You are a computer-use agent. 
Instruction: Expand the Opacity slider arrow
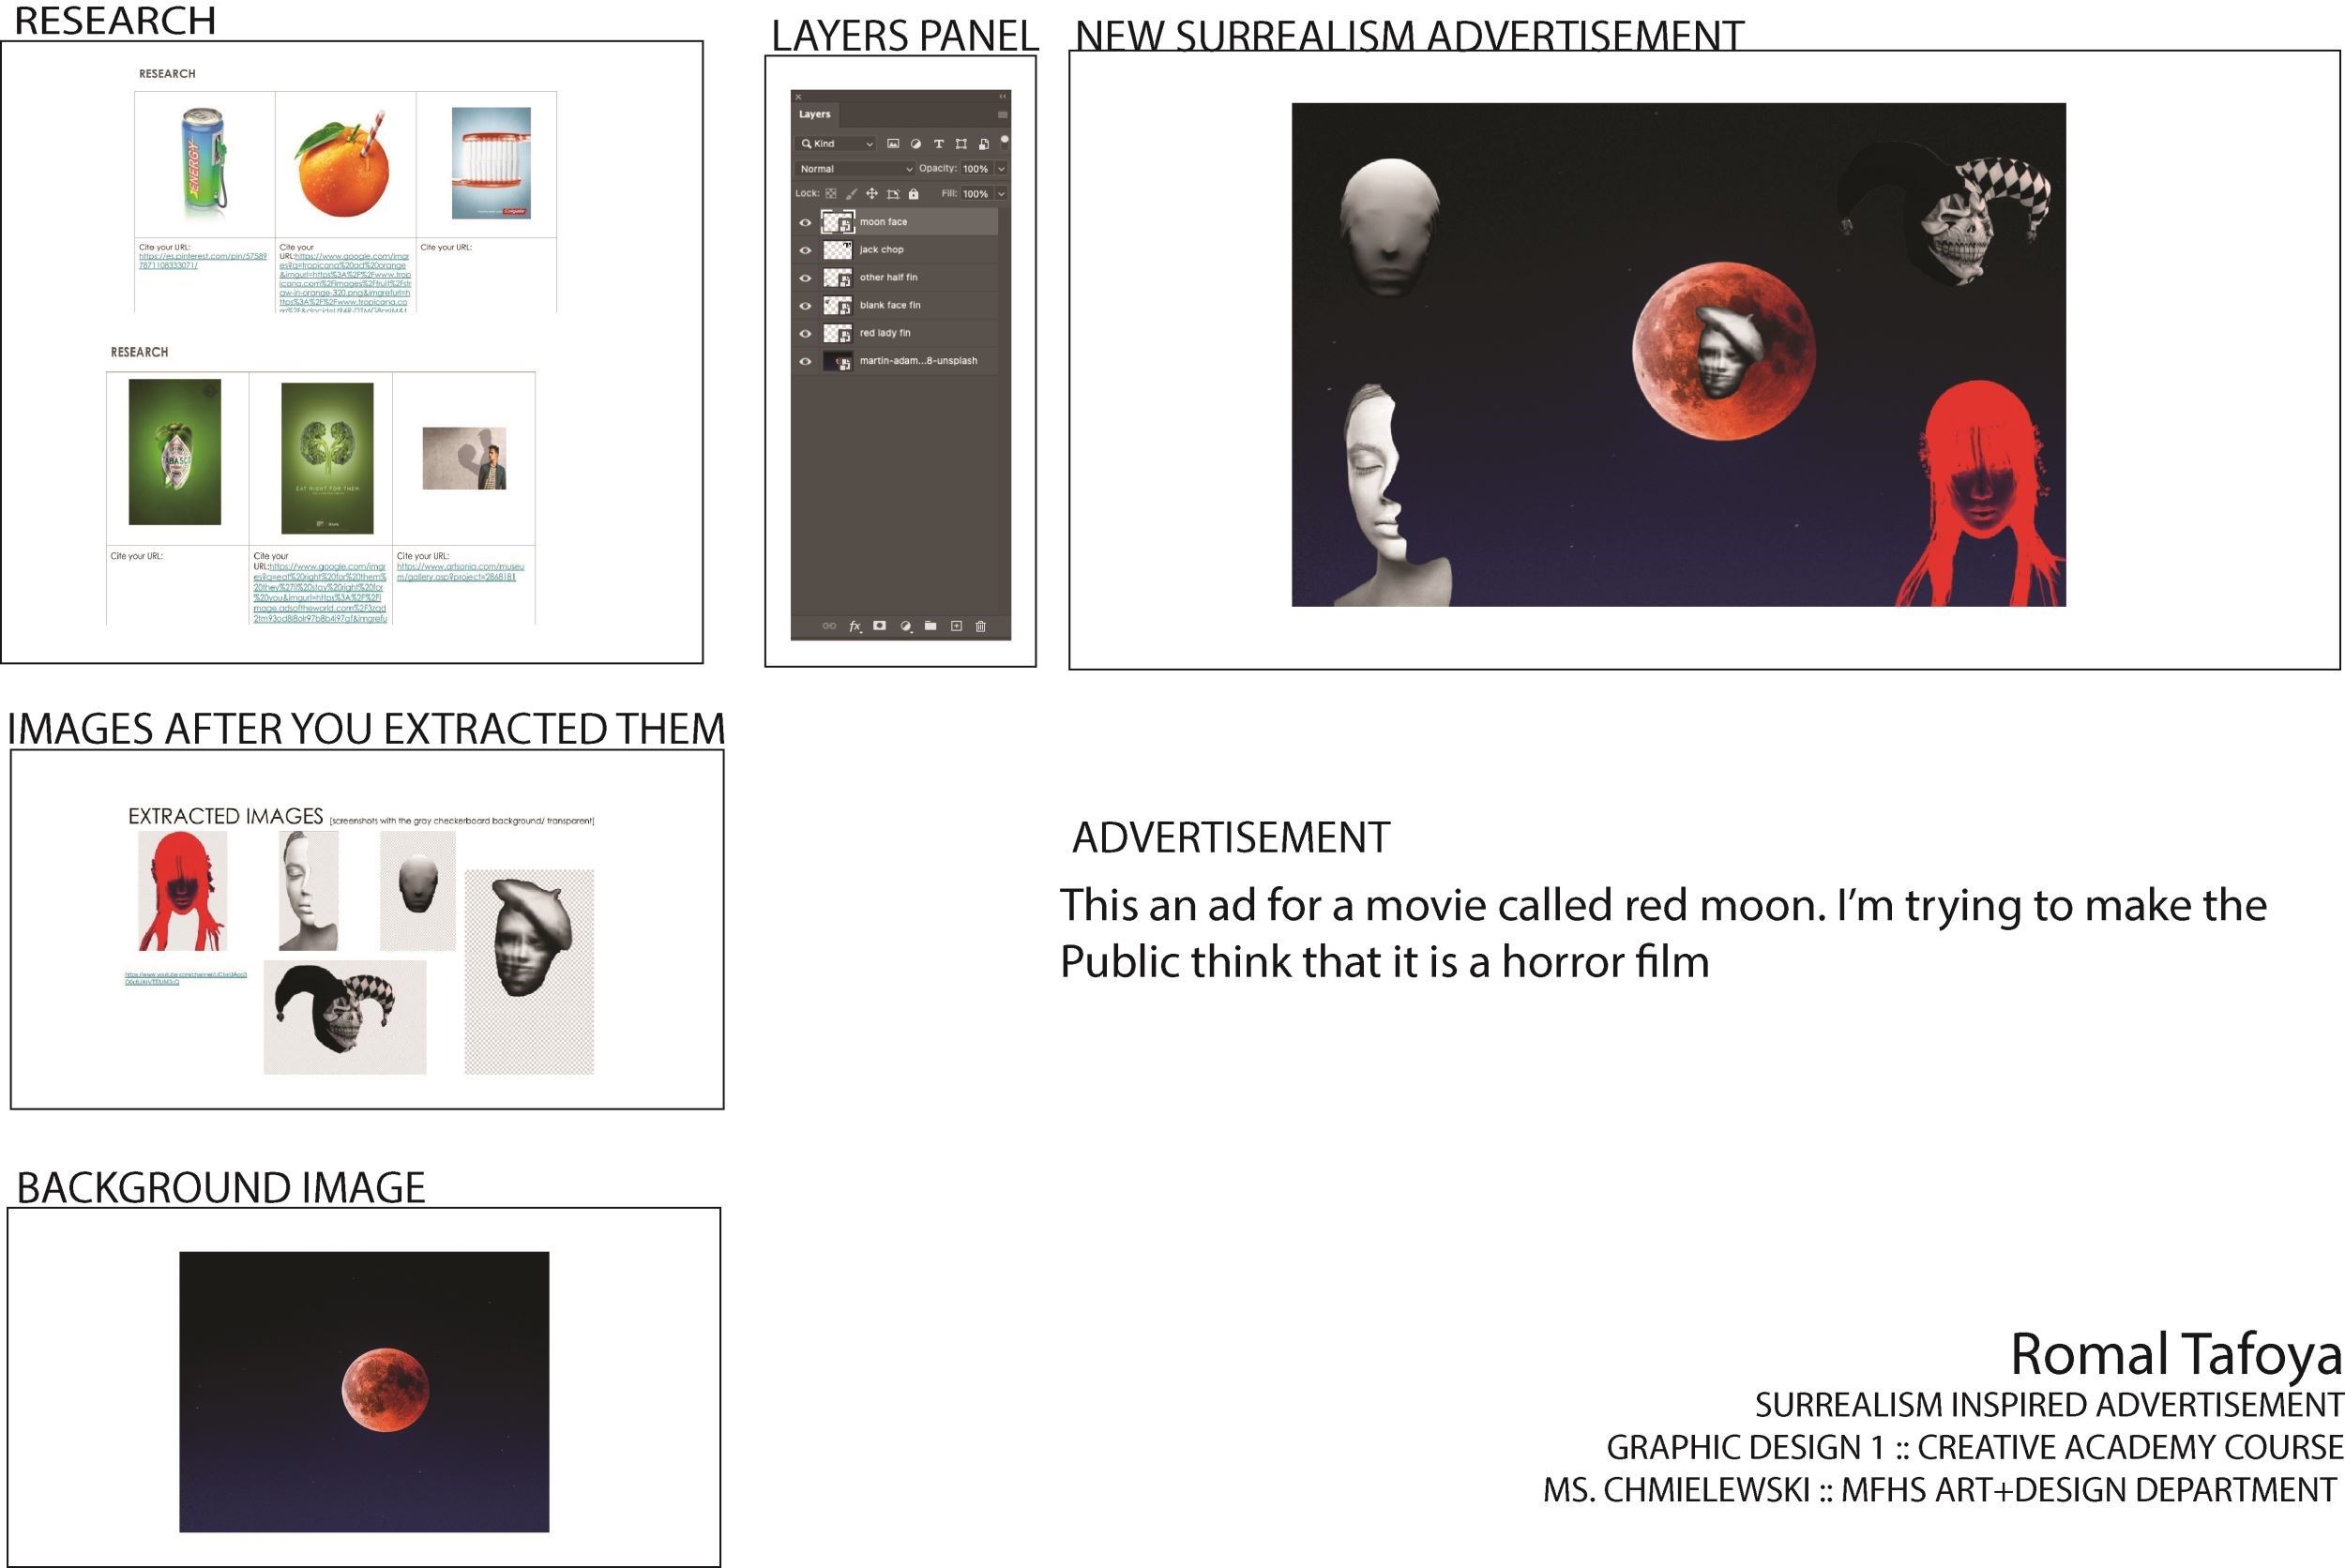[1001, 169]
